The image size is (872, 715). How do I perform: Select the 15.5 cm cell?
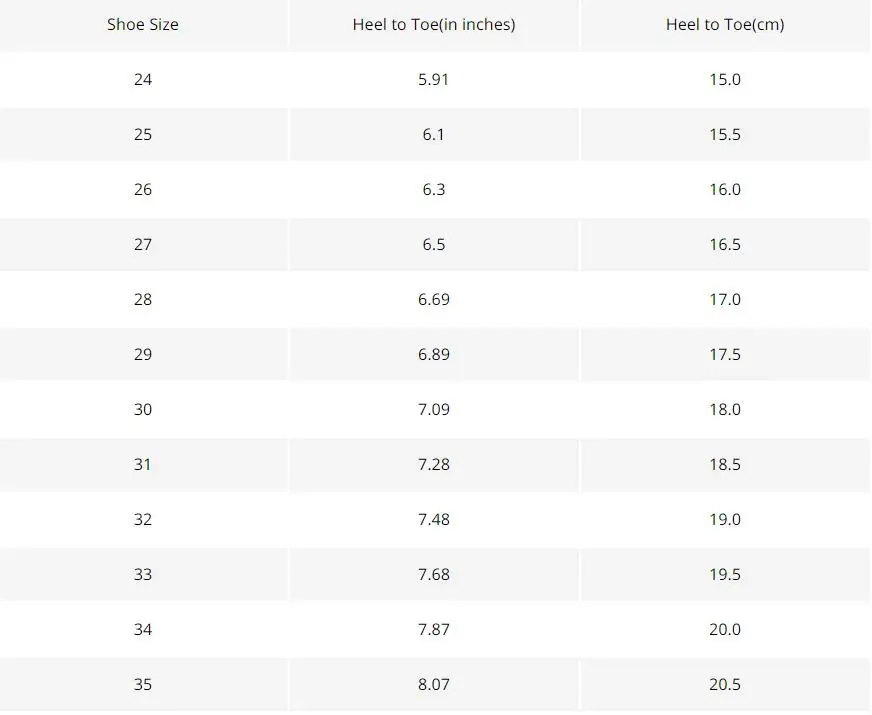tap(725, 135)
